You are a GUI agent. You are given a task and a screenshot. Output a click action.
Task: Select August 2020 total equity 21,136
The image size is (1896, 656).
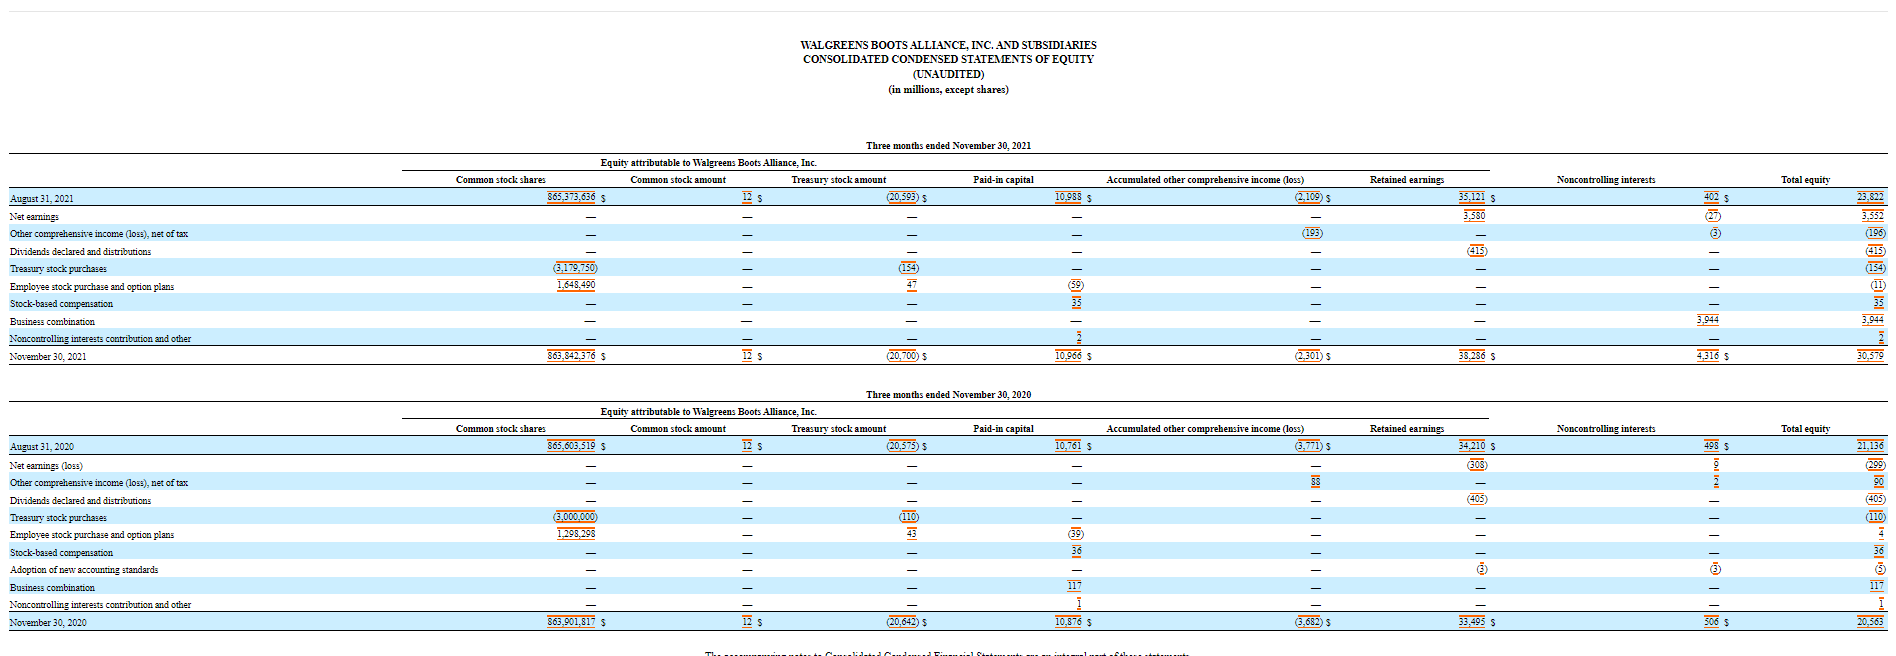click(1870, 445)
